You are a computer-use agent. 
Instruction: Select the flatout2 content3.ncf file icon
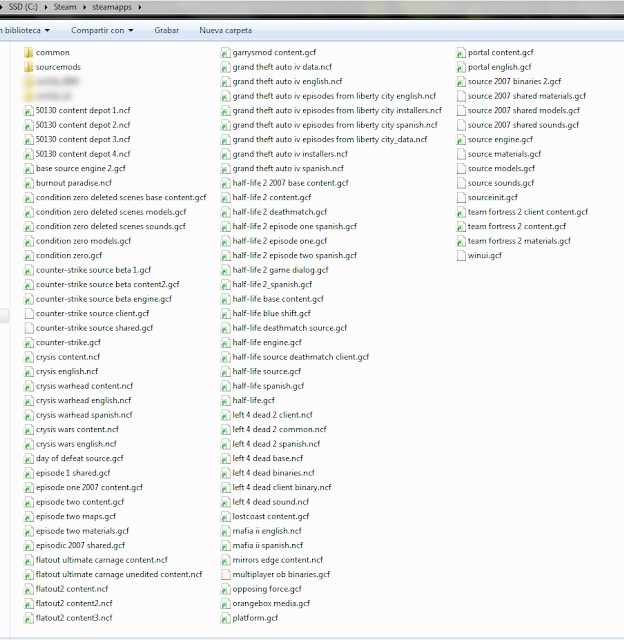click(x=29, y=618)
